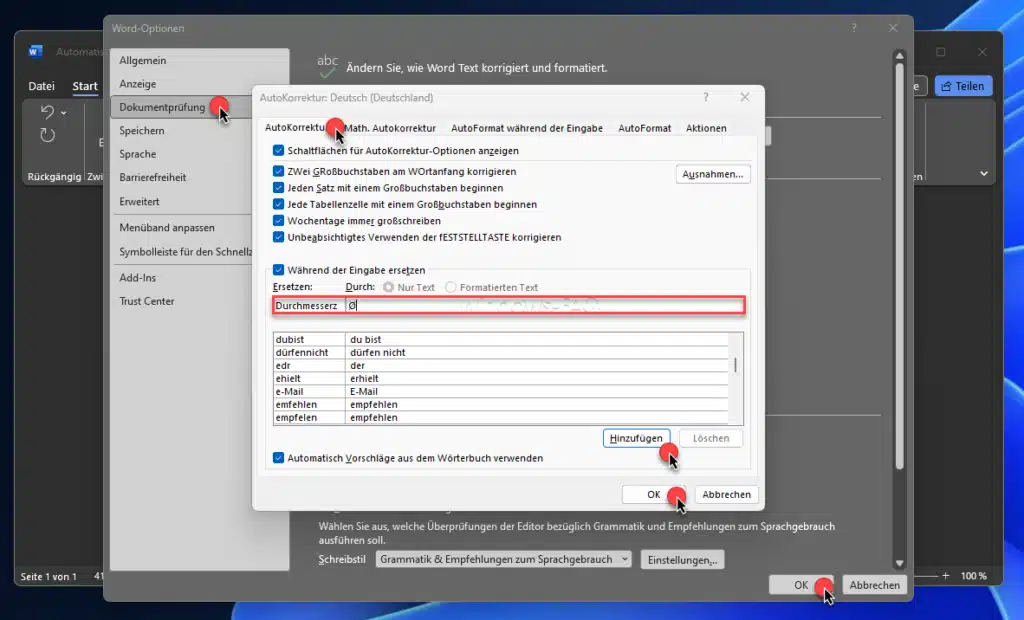Select the e-Mail list row
This screenshot has height=620, width=1024.
click(501, 391)
